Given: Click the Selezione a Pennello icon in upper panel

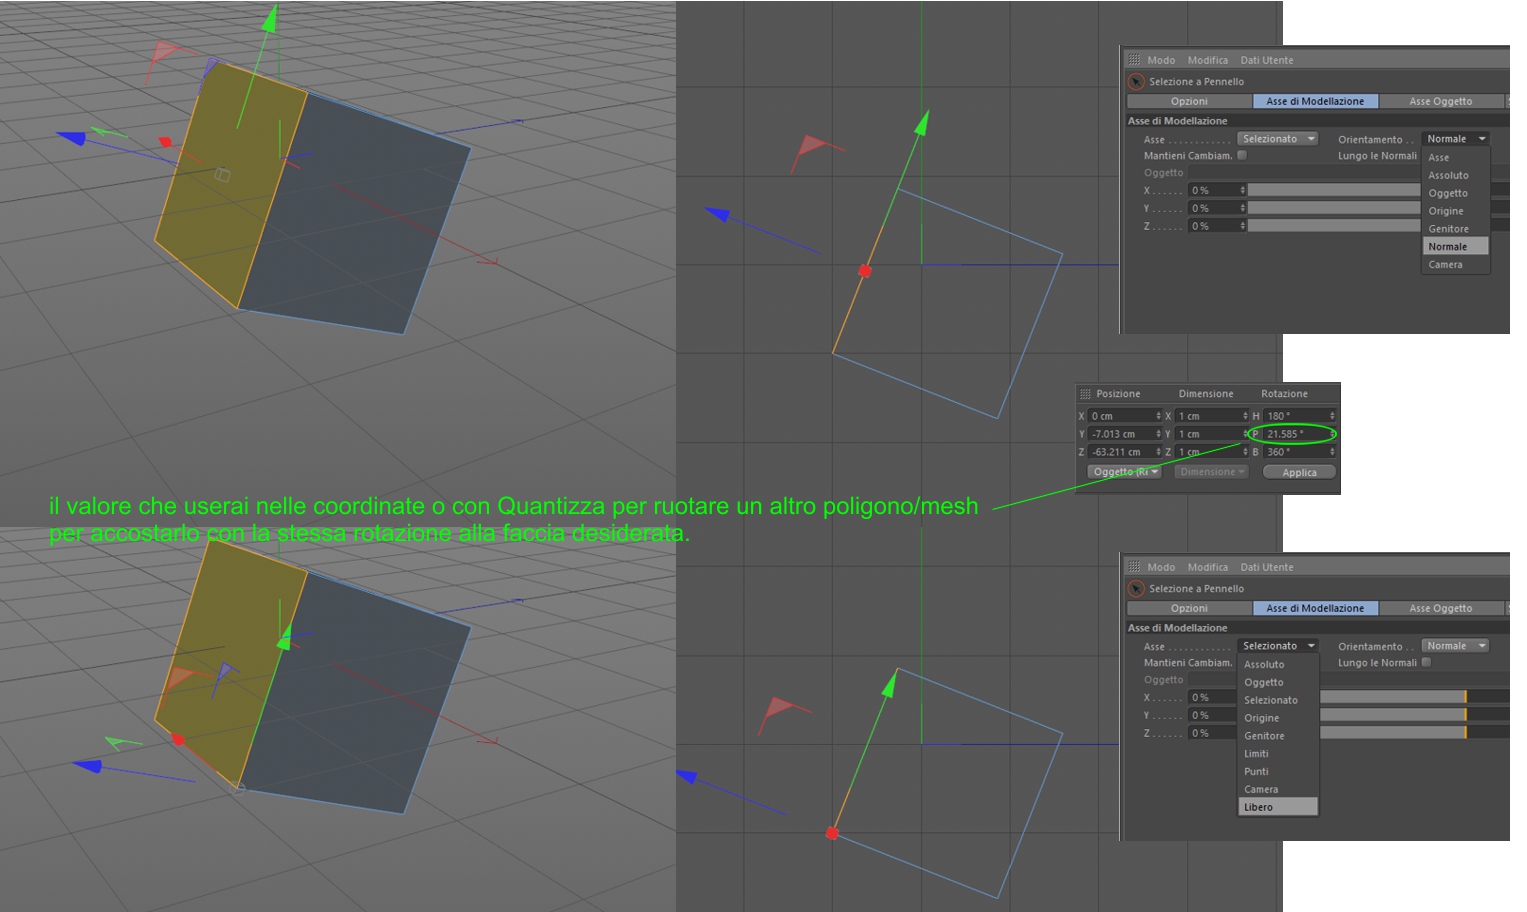Looking at the screenshot, I should point(1136,82).
